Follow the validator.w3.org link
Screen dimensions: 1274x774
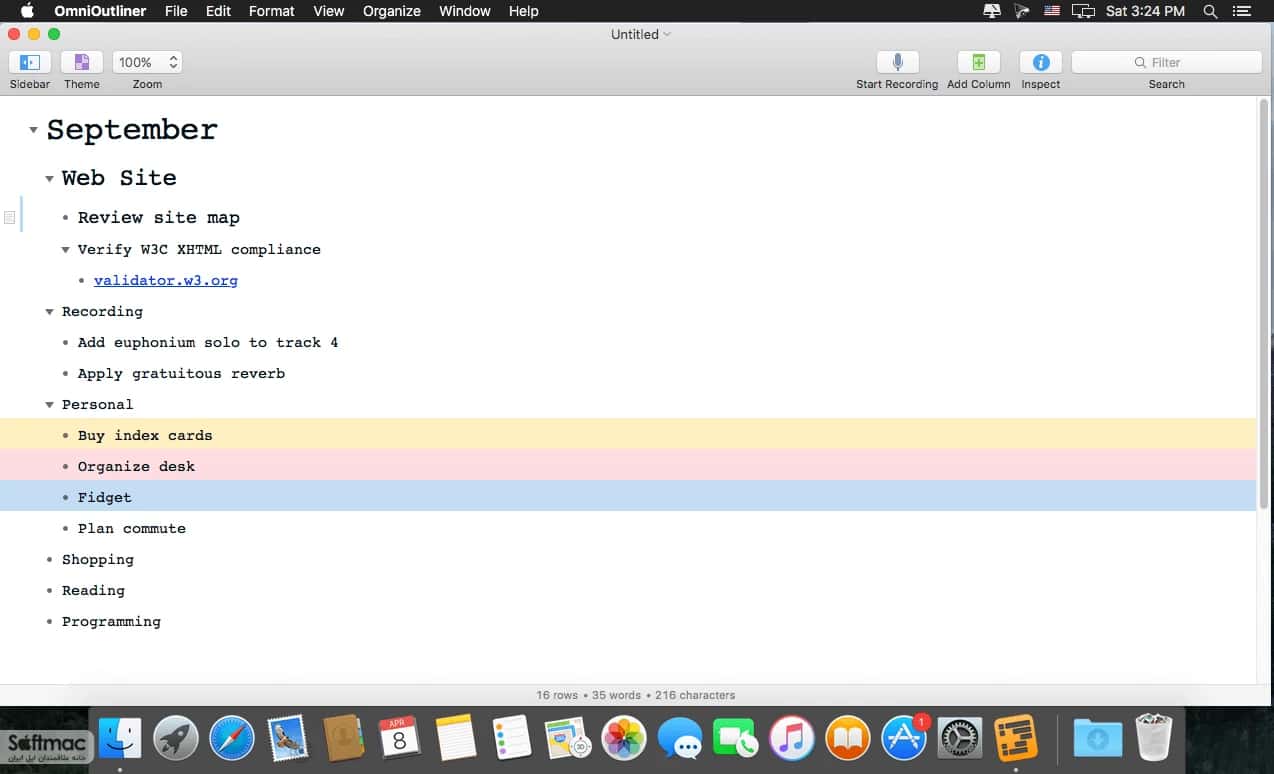coord(166,281)
